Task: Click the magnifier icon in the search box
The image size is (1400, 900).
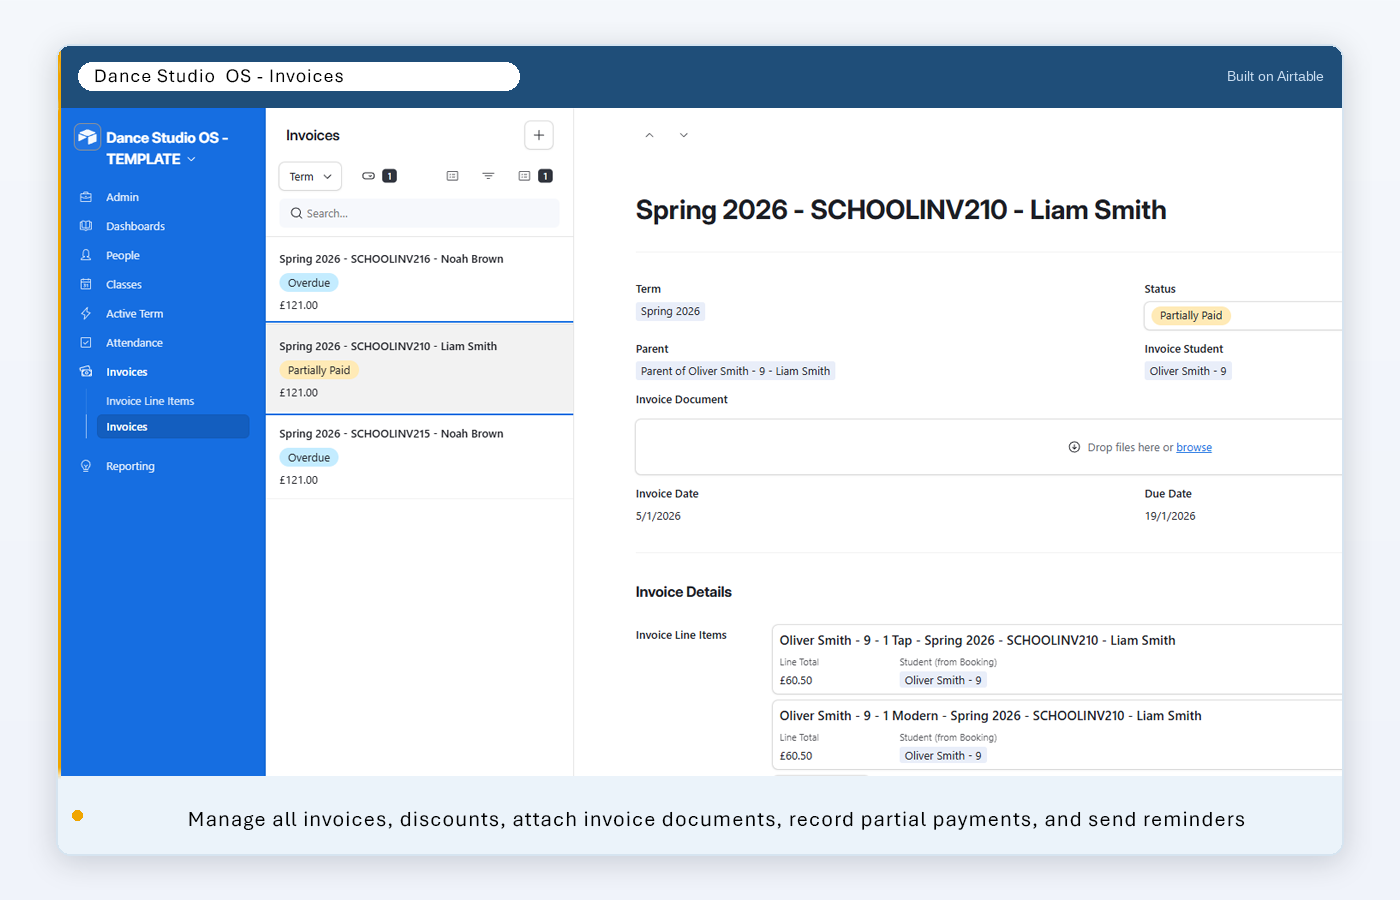Action: (x=297, y=213)
